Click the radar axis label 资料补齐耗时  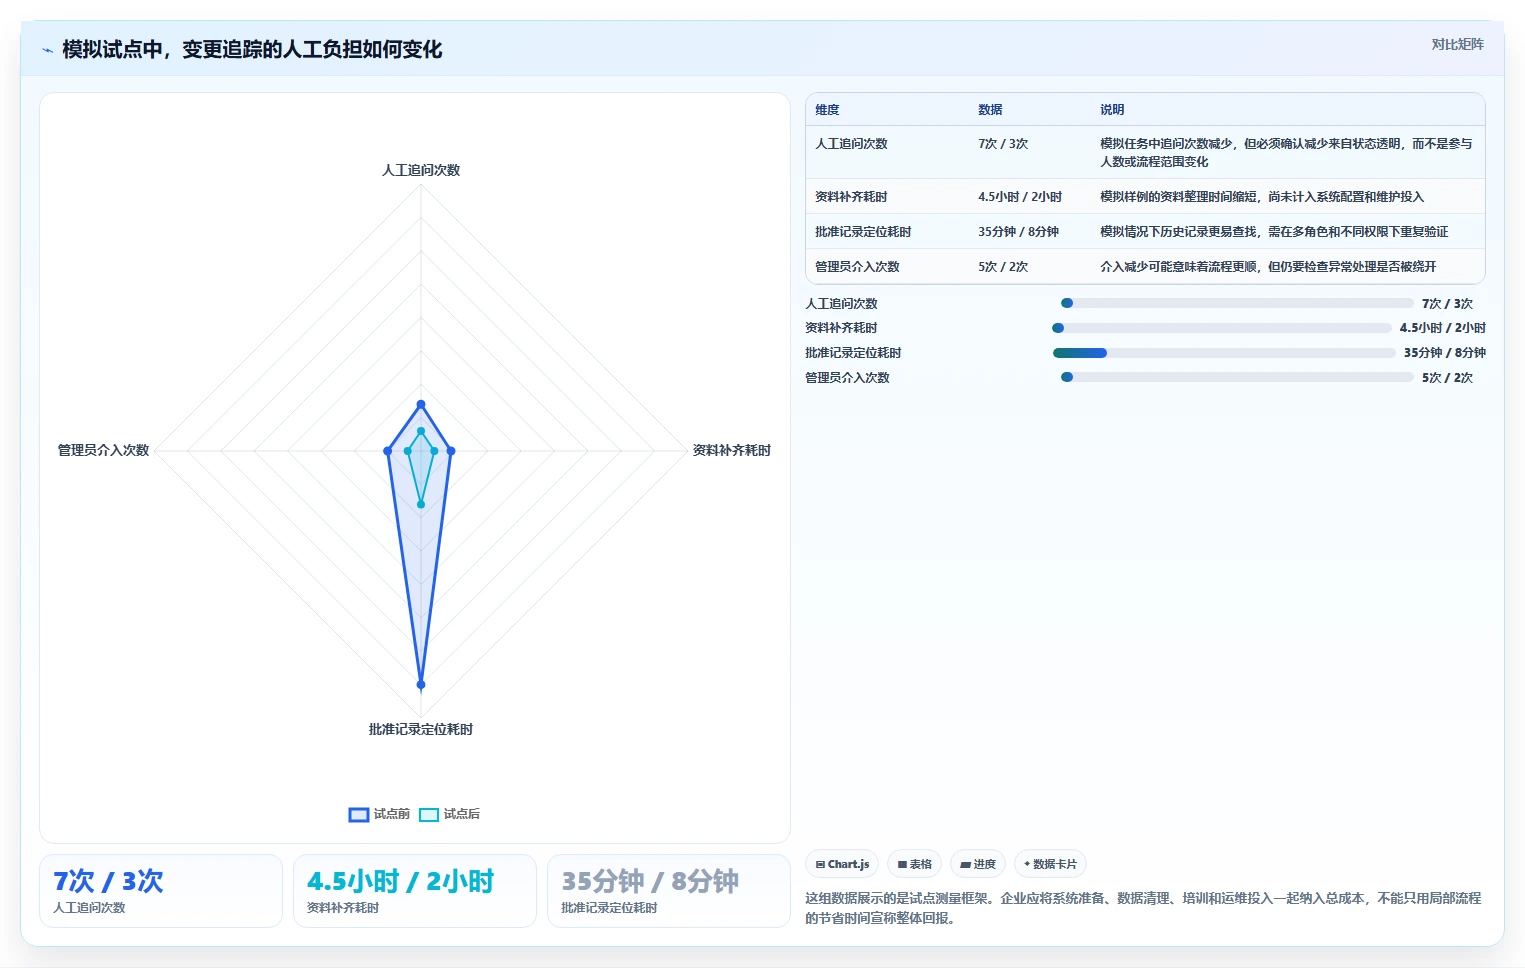pos(732,451)
